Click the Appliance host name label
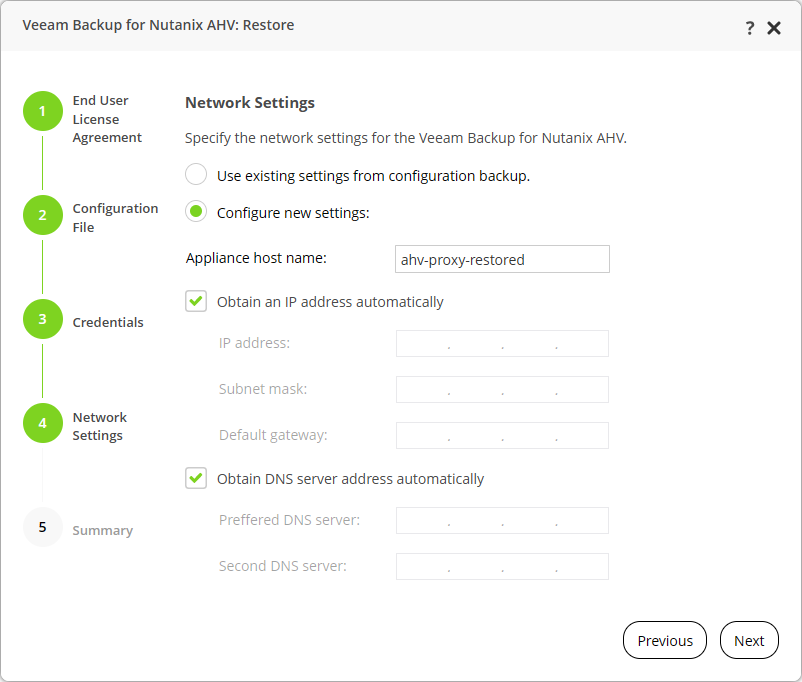802x682 pixels. click(x=256, y=258)
